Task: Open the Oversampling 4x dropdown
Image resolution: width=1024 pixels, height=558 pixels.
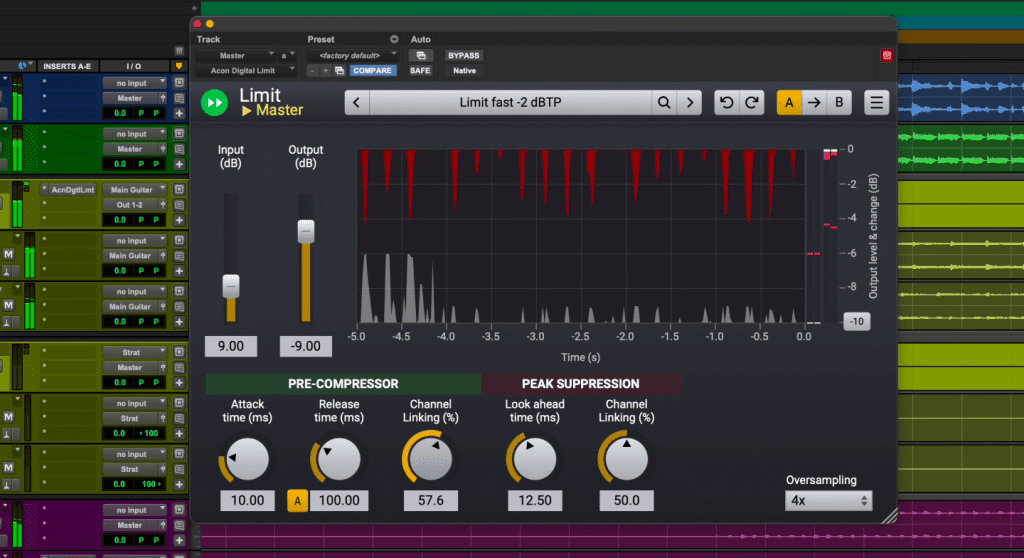Action: [x=828, y=501]
